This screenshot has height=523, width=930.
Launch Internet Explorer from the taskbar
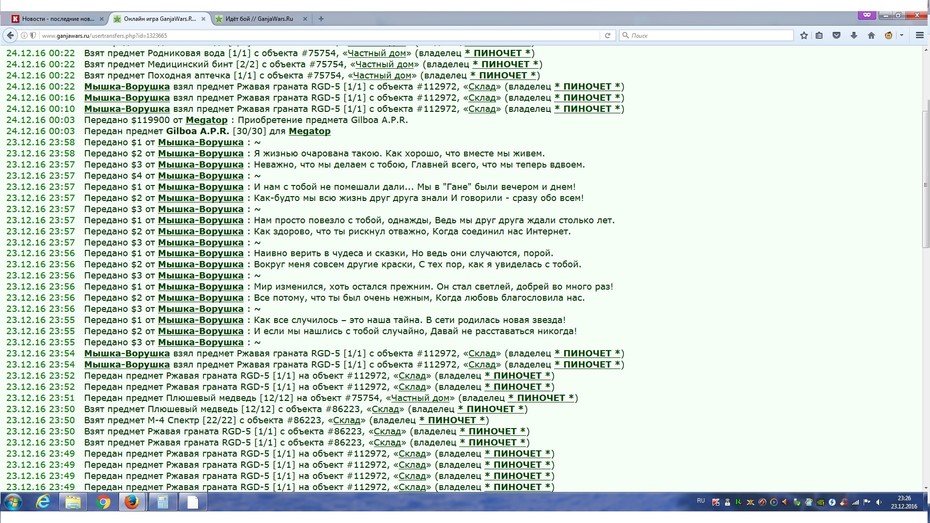43,502
